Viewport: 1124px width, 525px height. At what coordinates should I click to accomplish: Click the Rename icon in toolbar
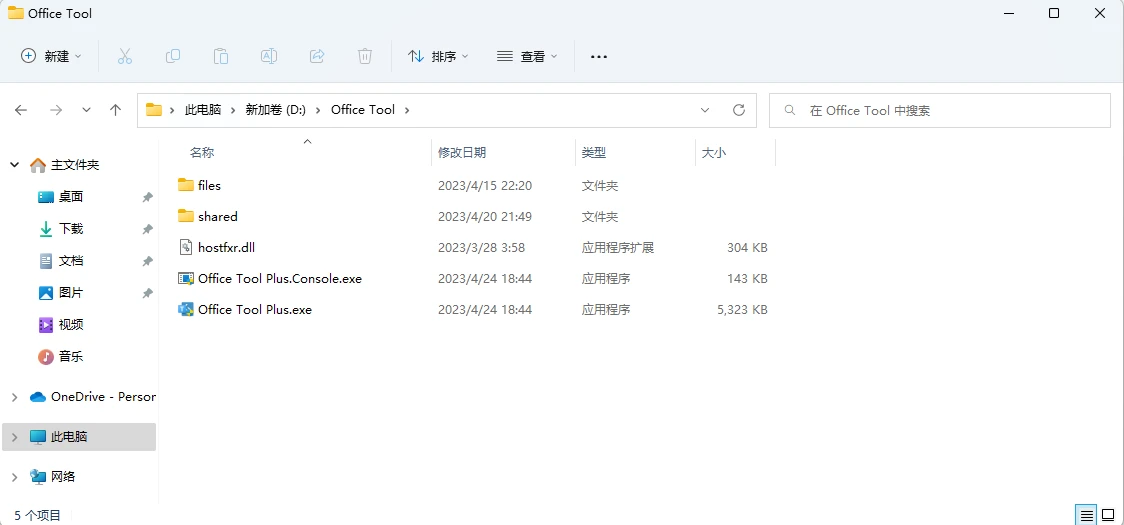(269, 56)
